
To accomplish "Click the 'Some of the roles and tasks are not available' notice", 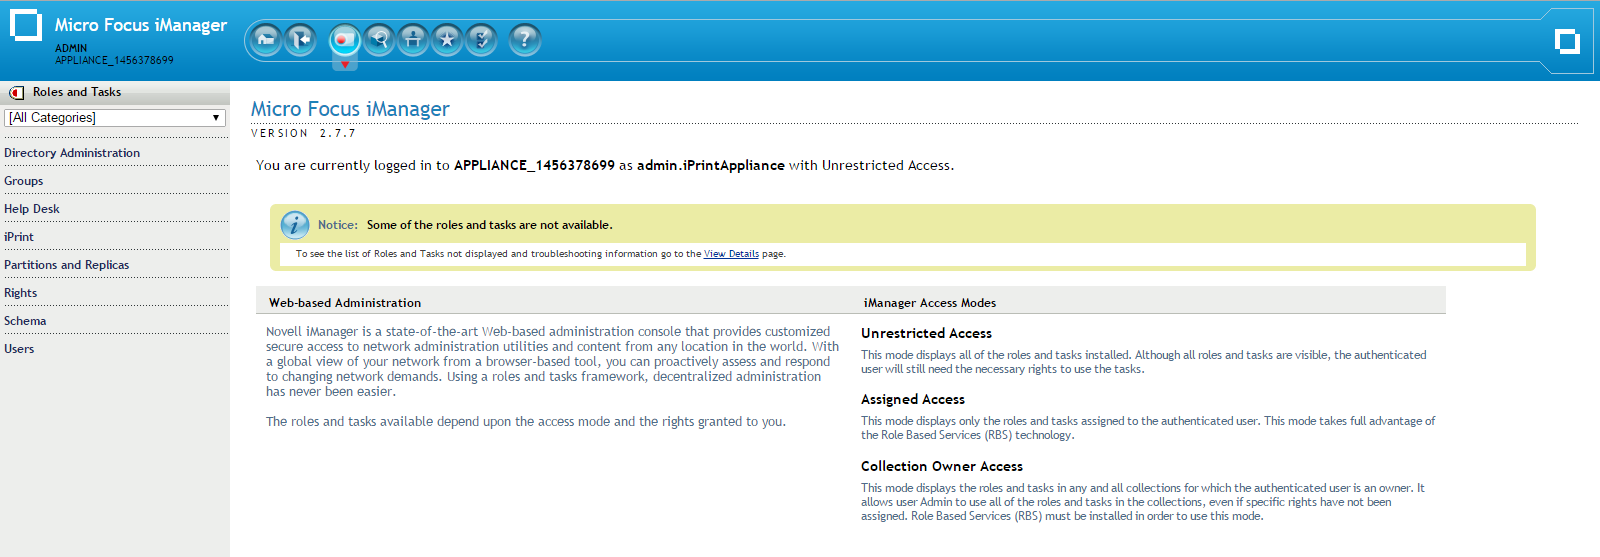I will click(490, 225).
